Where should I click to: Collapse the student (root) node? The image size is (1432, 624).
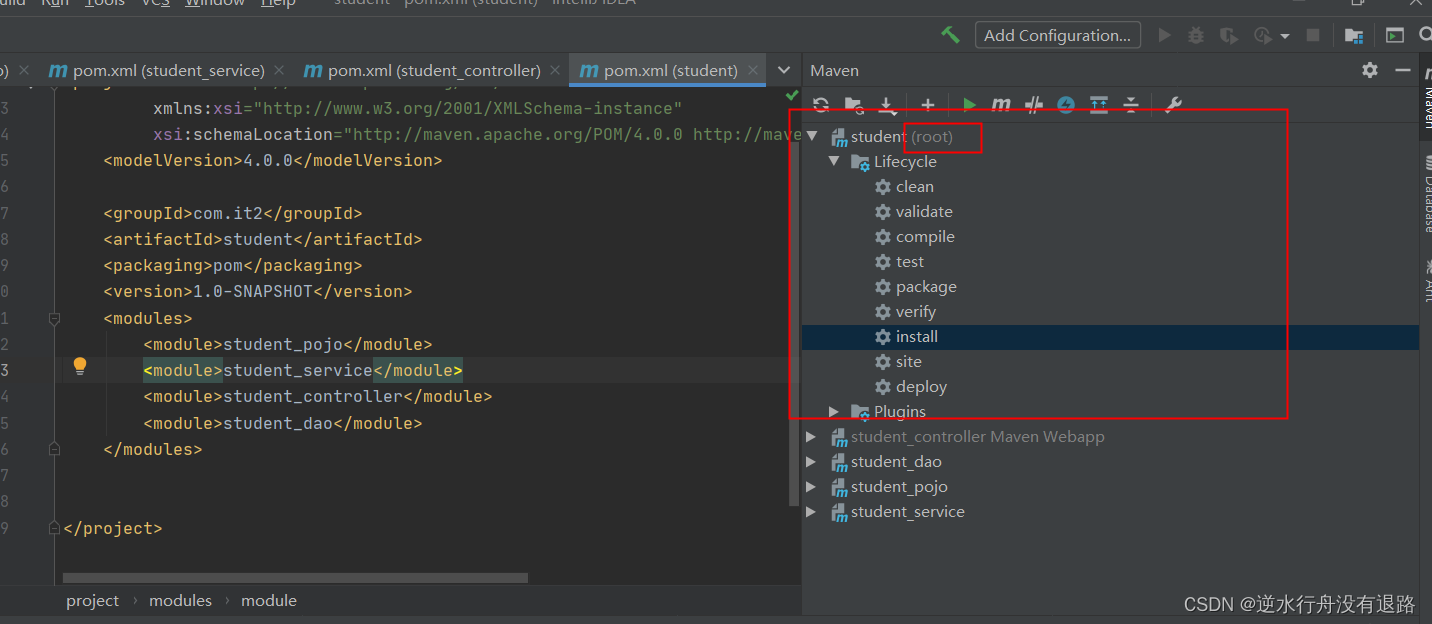812,136
